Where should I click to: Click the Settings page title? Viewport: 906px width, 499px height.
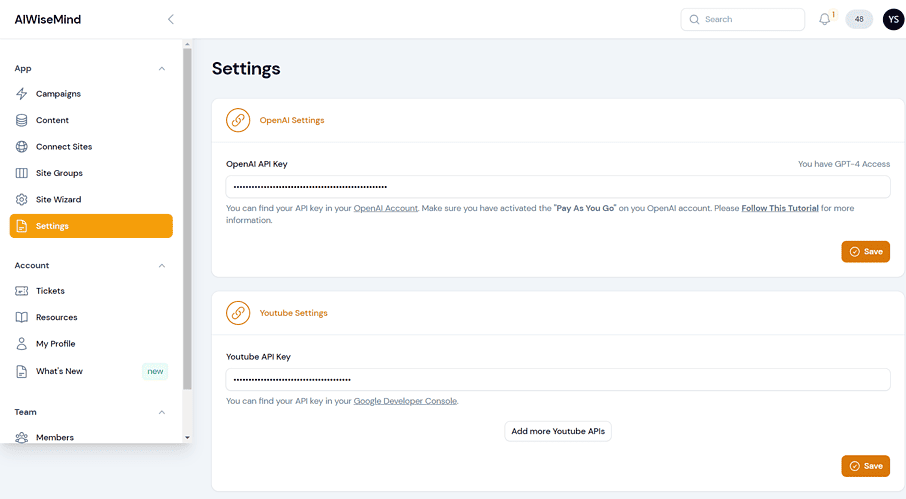coord(246,69)
